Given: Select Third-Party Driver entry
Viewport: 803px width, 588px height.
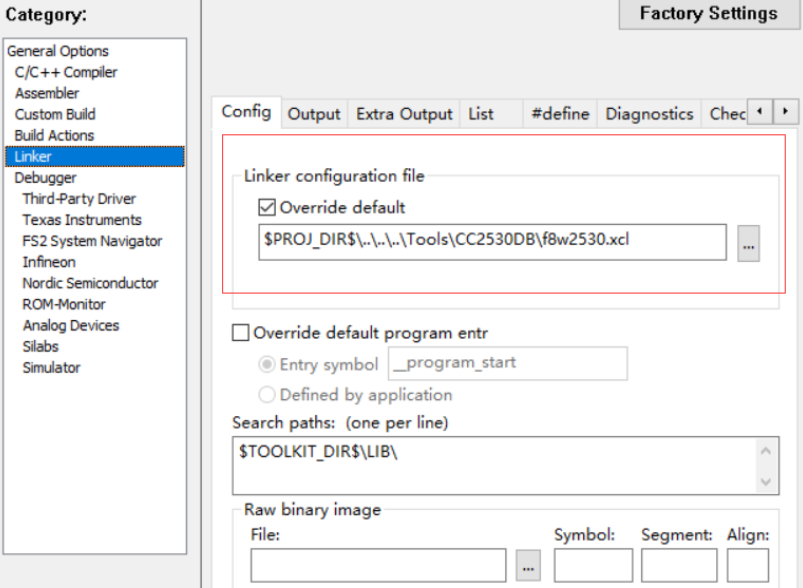Looking at the screenshot, I should coord(79,199).
